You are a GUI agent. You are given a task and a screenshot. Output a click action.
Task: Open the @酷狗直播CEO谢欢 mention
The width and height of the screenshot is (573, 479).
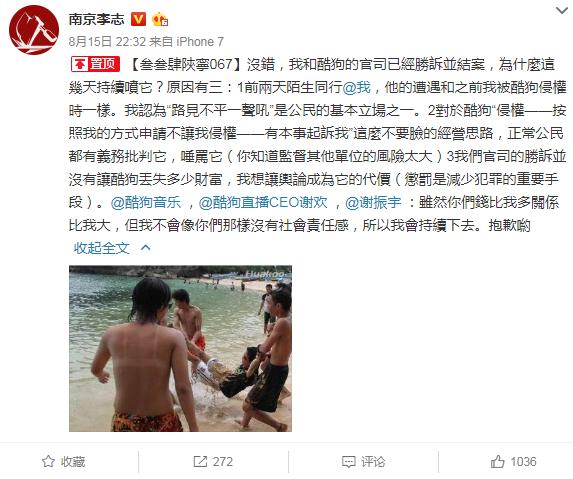[263, 202]
